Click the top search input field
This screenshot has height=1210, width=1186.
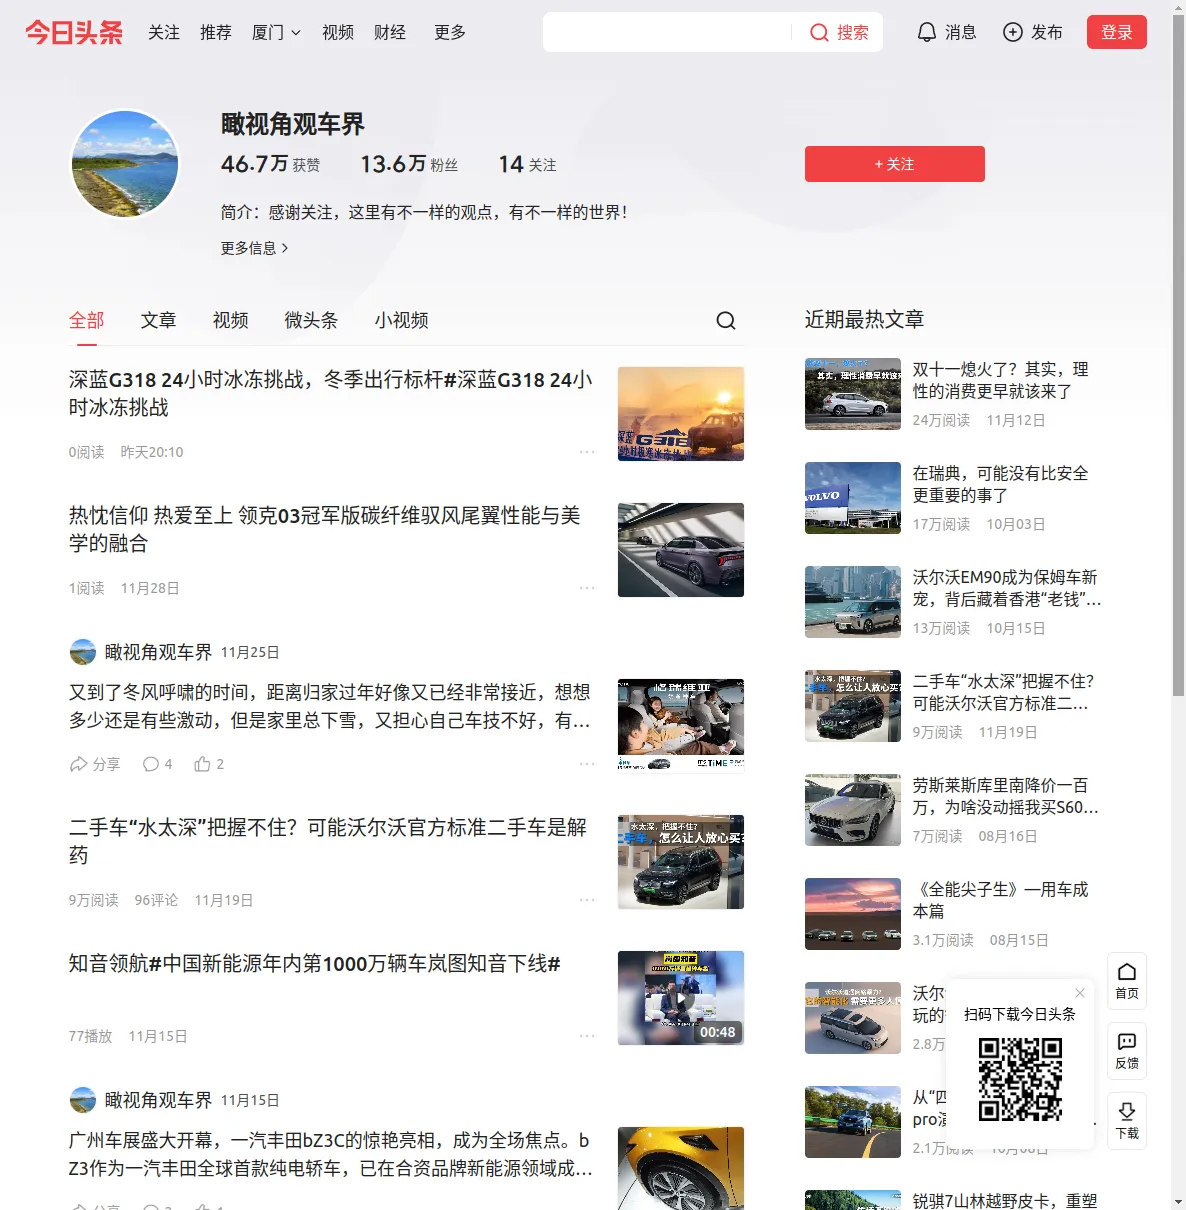coord(667,33)
